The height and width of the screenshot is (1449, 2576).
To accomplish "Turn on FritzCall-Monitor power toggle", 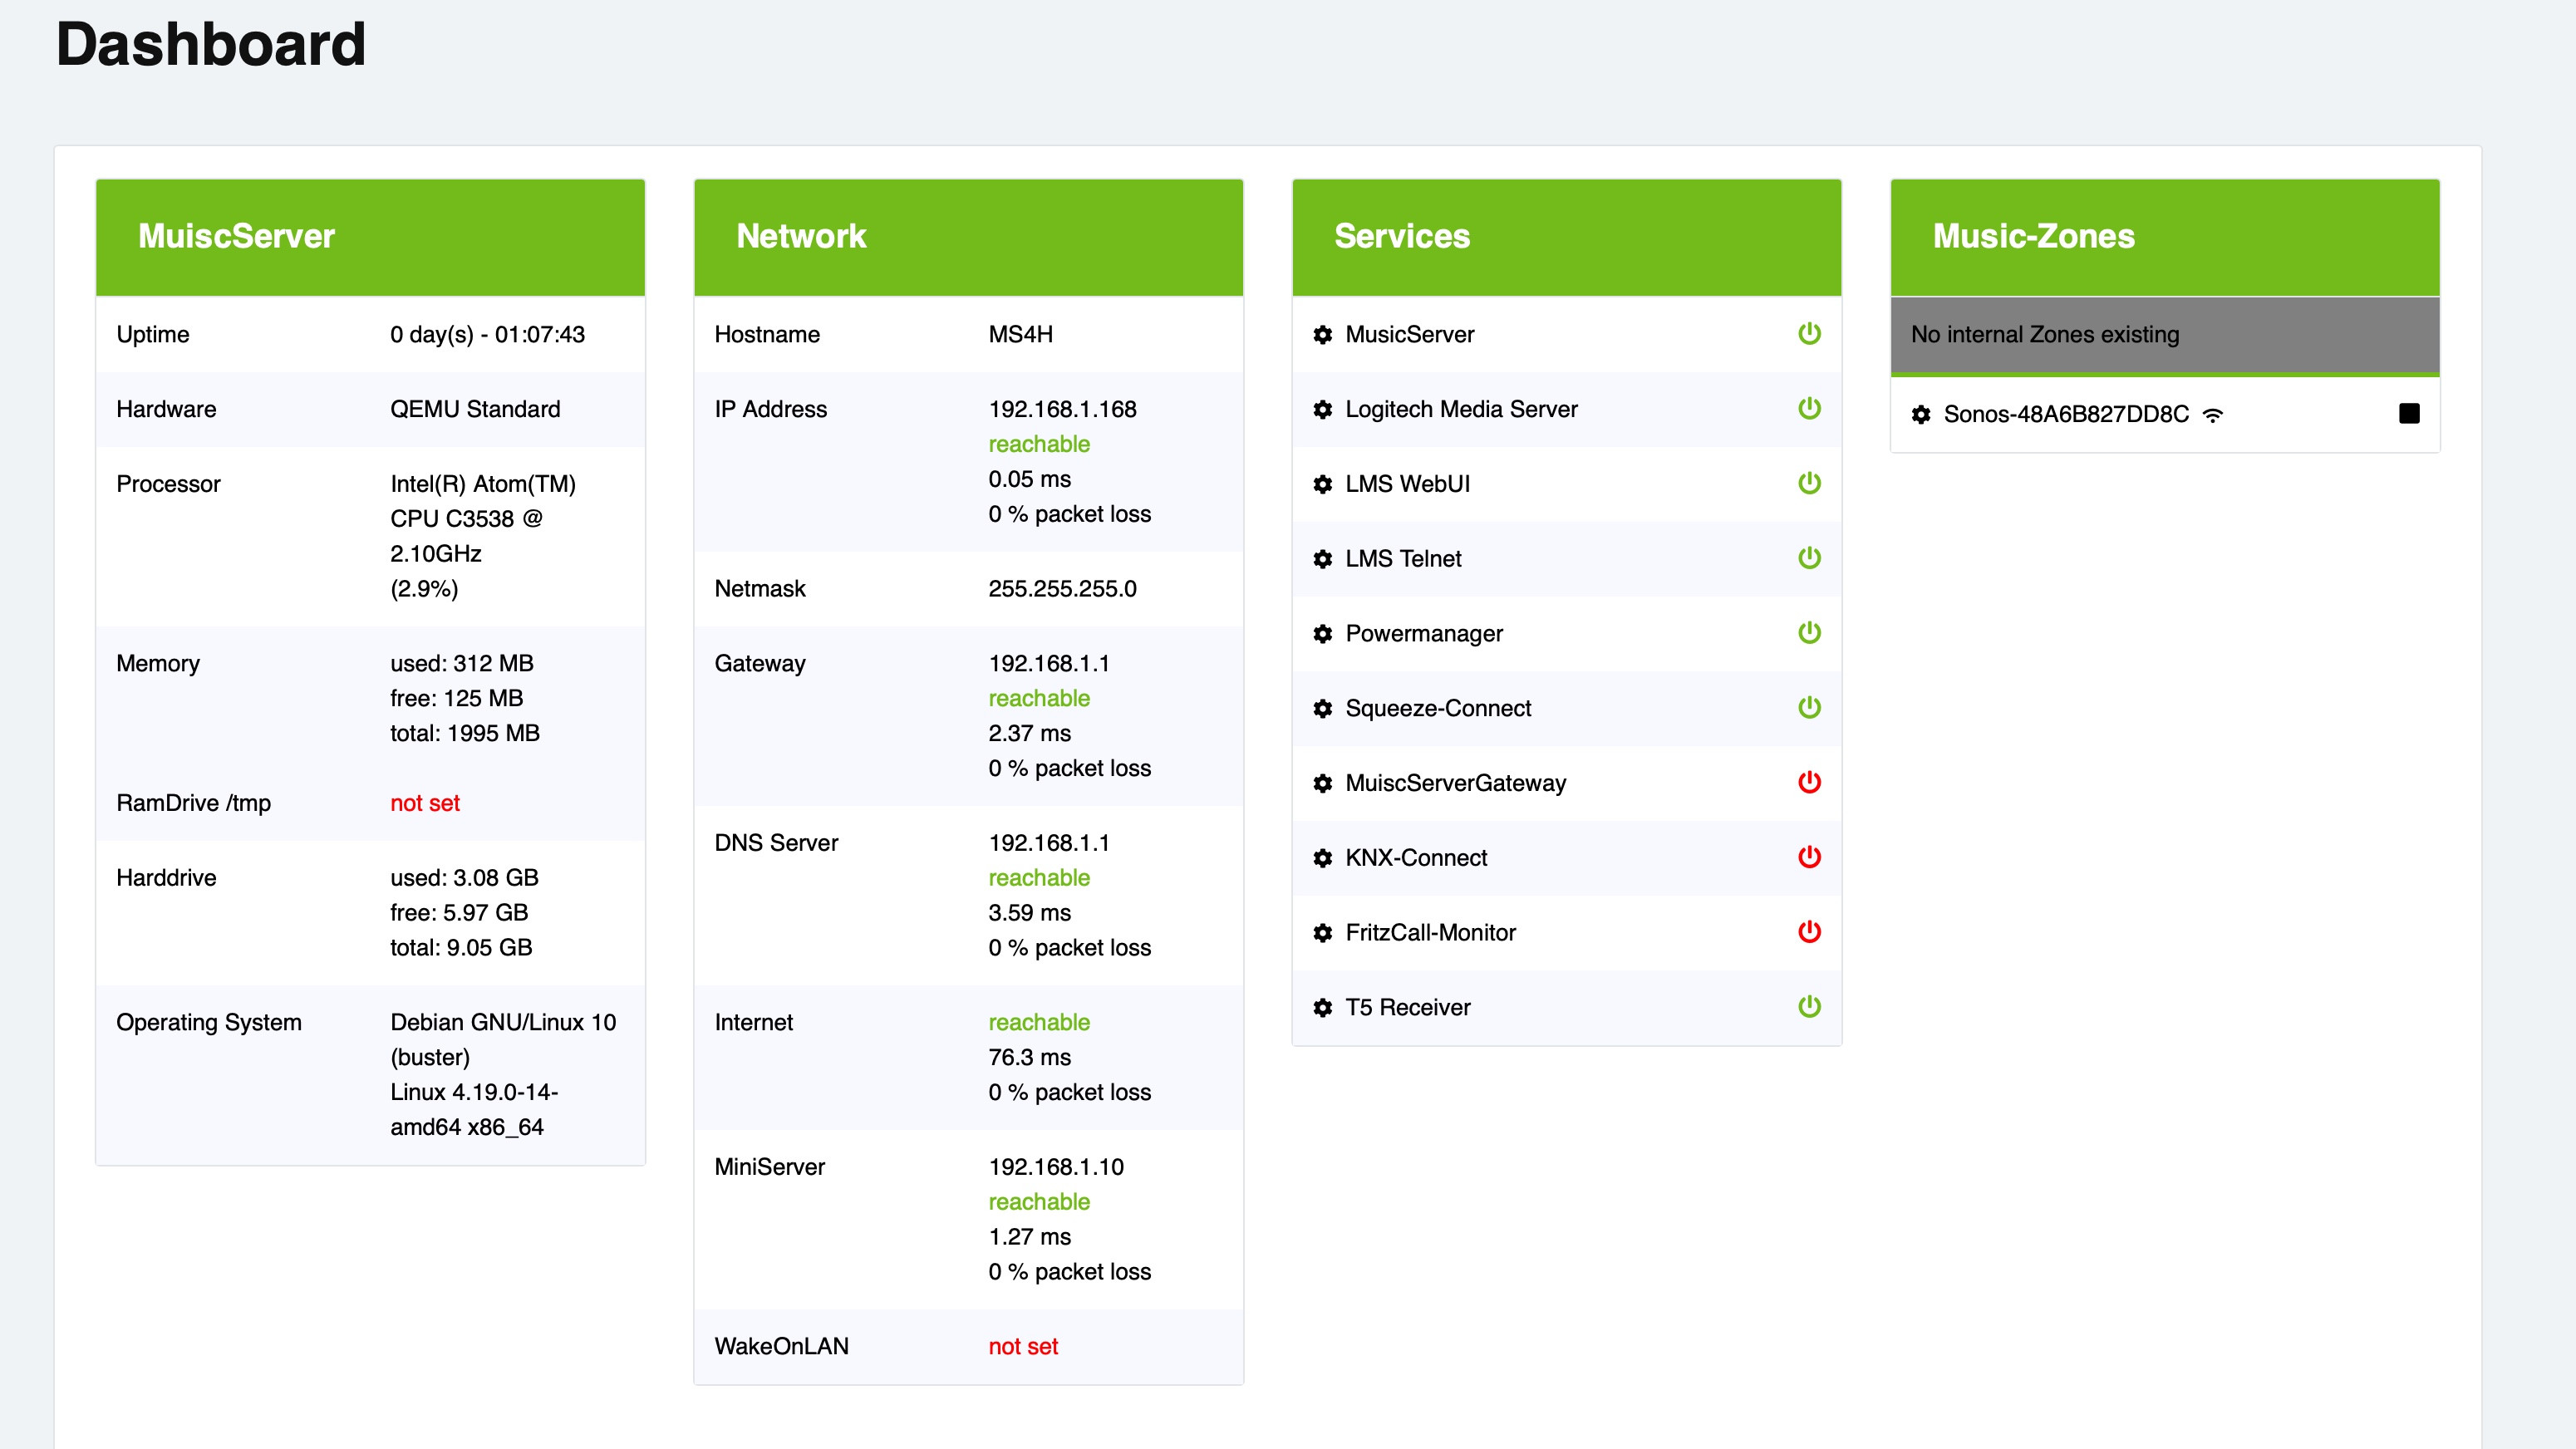I will click(x=1808, y=932).
